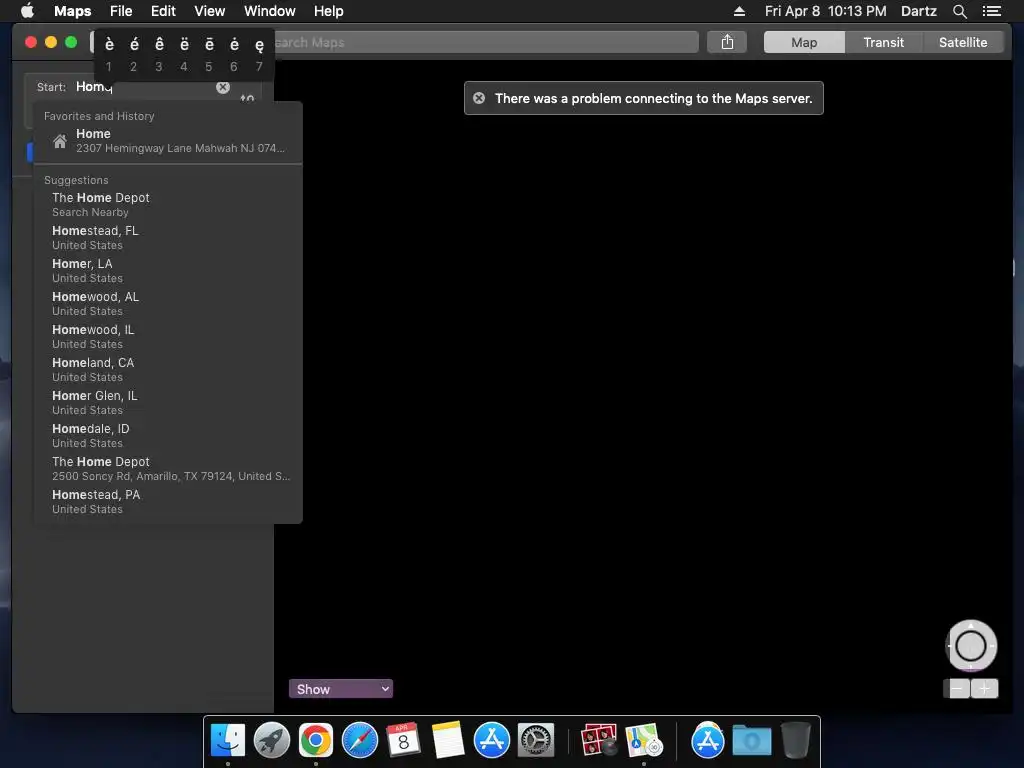
Task: Open Photo Booth from the Dock
Action: [599, 741]
